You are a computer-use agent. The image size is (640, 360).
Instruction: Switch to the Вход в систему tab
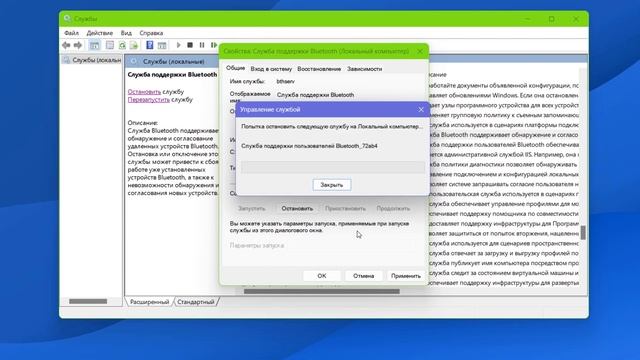click(x=271, y=69)
